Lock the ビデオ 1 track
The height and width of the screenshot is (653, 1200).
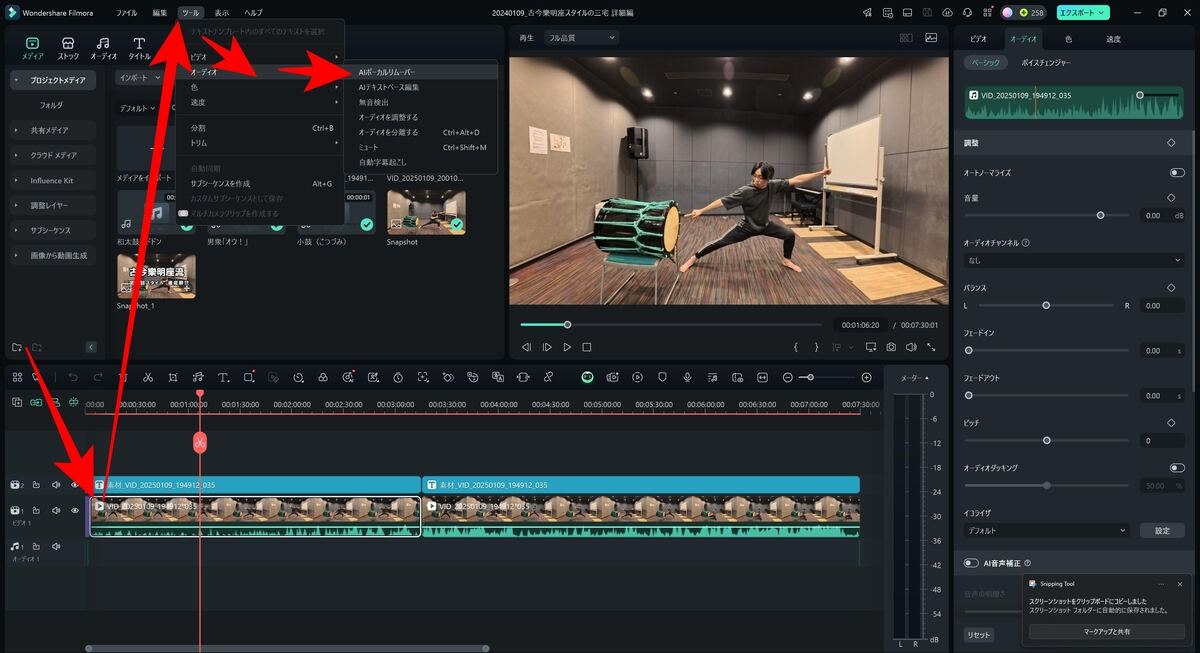(x=36, y=511)
